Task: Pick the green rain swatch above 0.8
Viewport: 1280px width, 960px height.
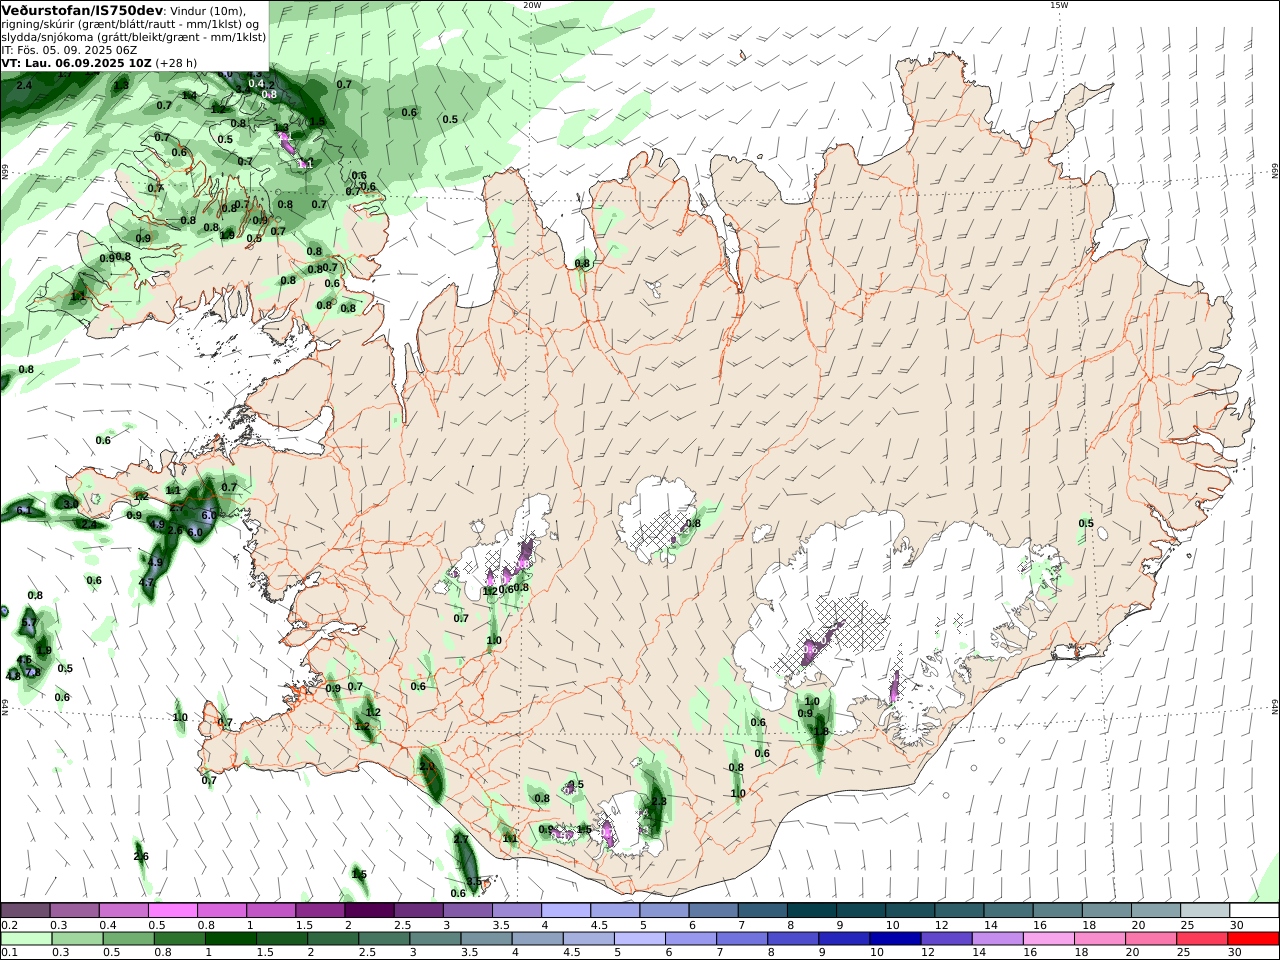Action: tap(179, 939)
